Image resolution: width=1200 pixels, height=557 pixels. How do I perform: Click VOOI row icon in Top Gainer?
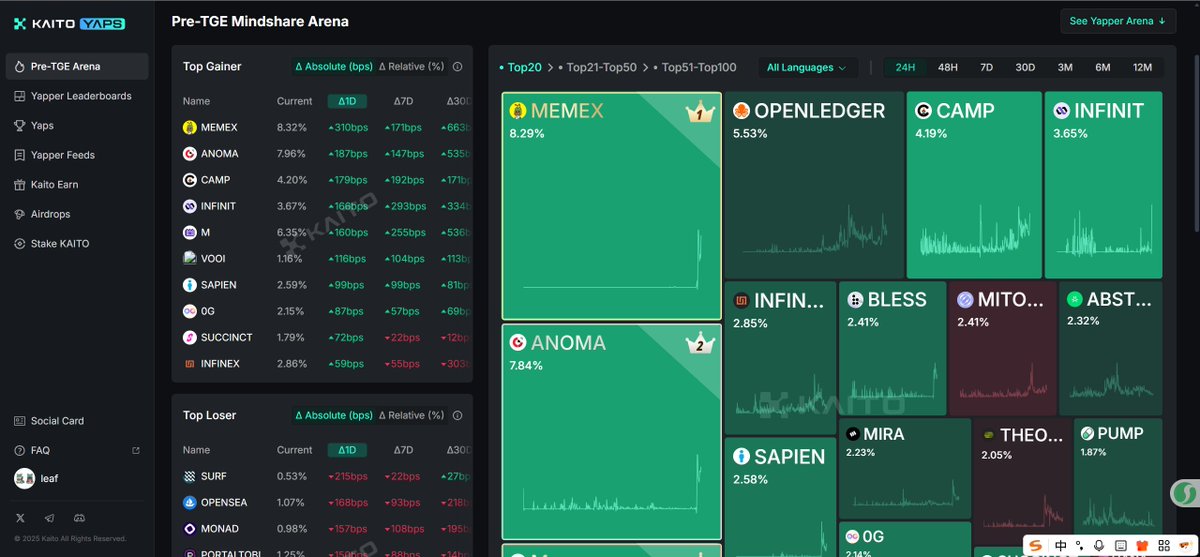coord(190,258)
